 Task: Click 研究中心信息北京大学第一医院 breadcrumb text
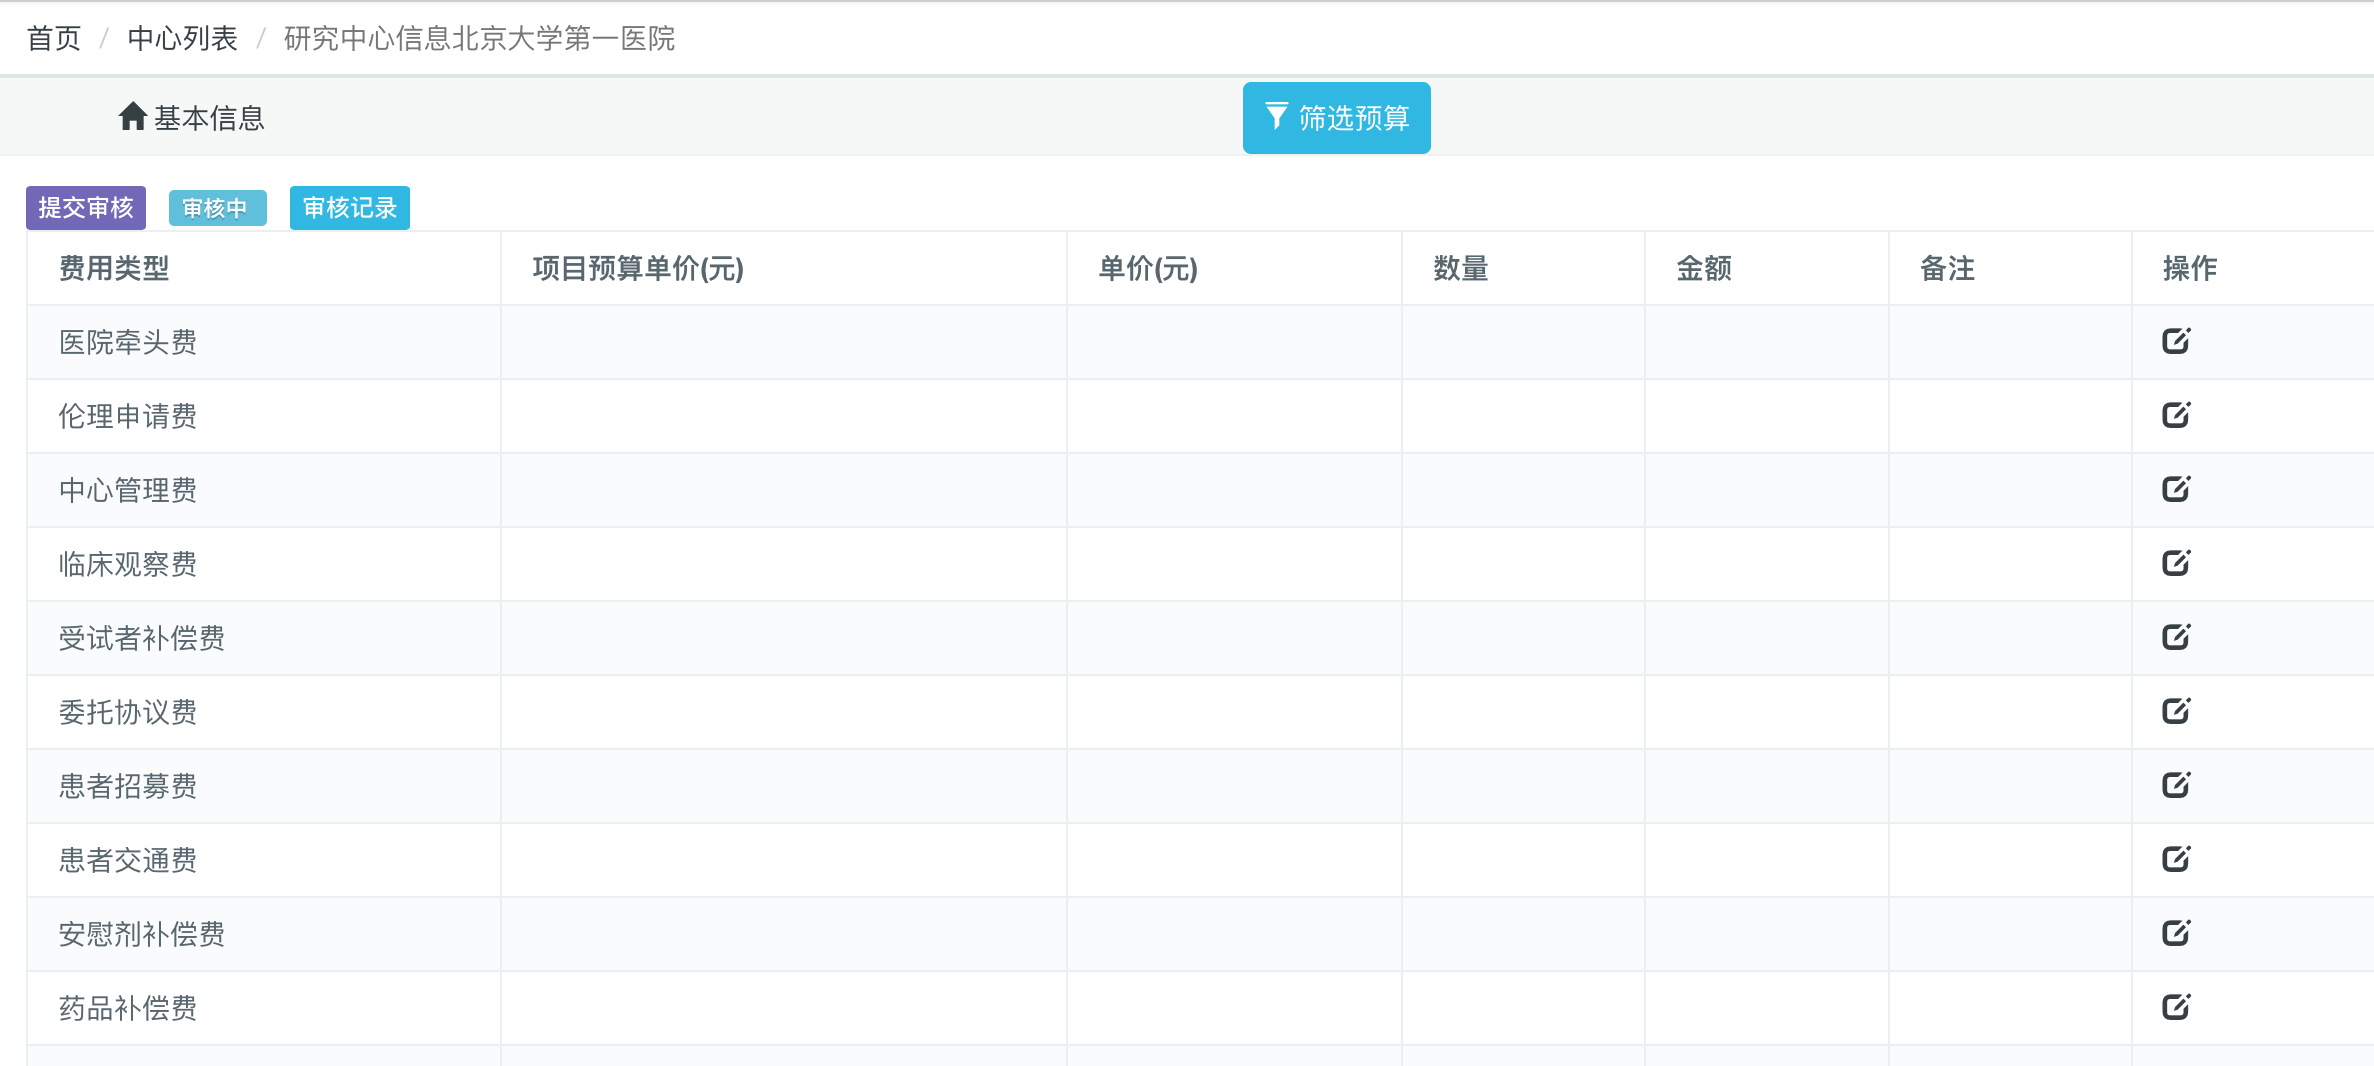point(479,38)
